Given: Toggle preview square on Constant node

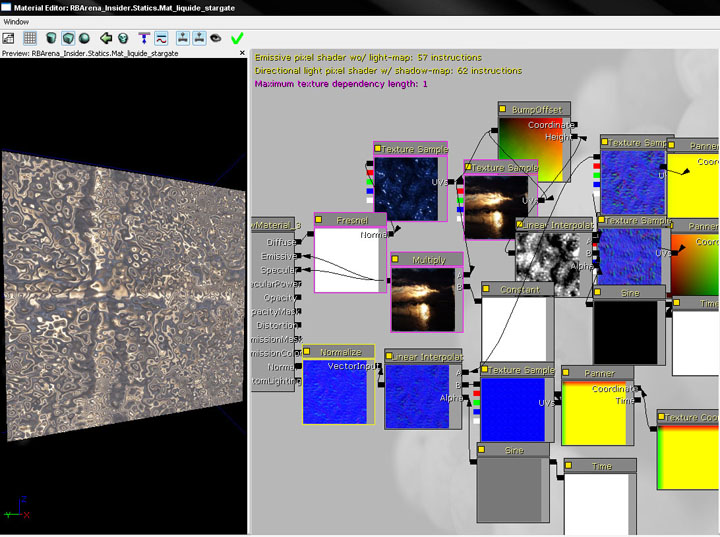Looking at the screenshot, I should [486, 288].
